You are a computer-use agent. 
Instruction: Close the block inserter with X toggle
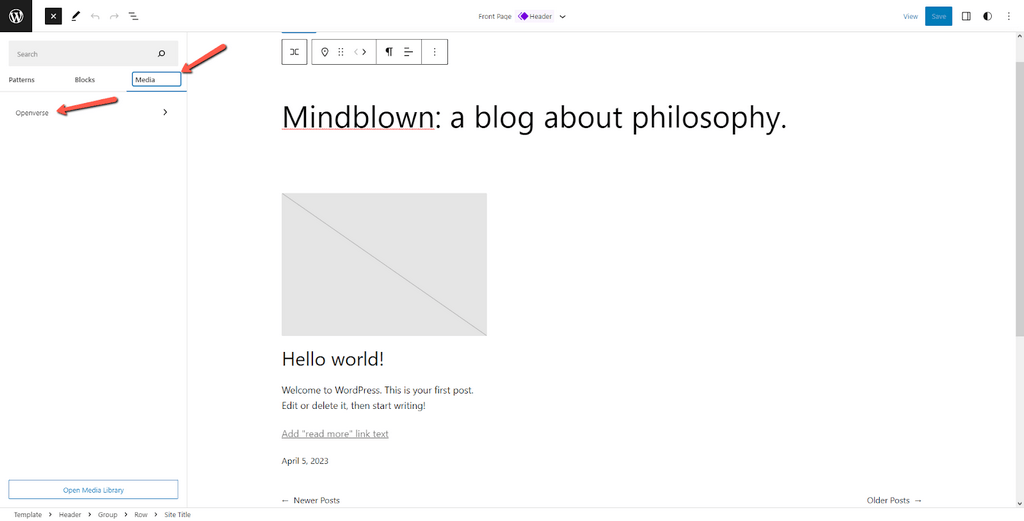pyautogui.click(x=53, y=16)
